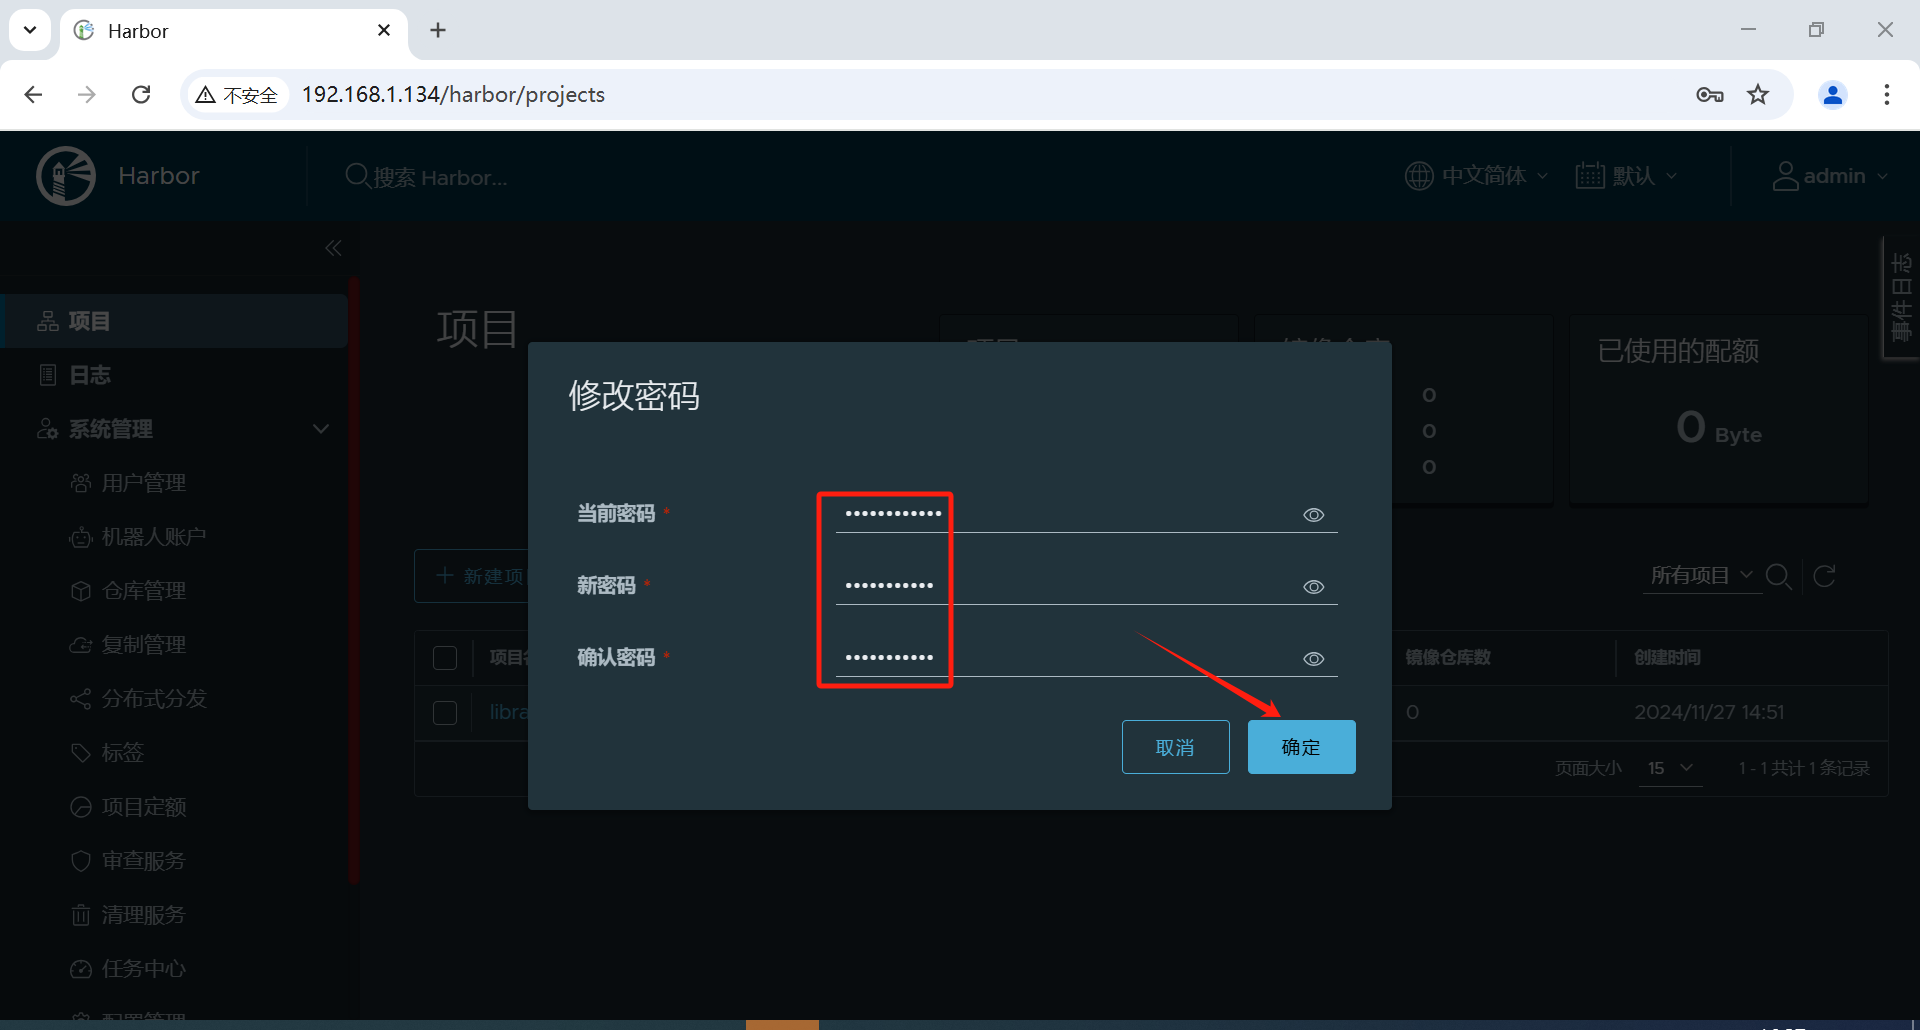The height and width of the screenshot is (1030, 1920).
Task: Open the Chrome profile avatar
Action: pos(1833,94)
